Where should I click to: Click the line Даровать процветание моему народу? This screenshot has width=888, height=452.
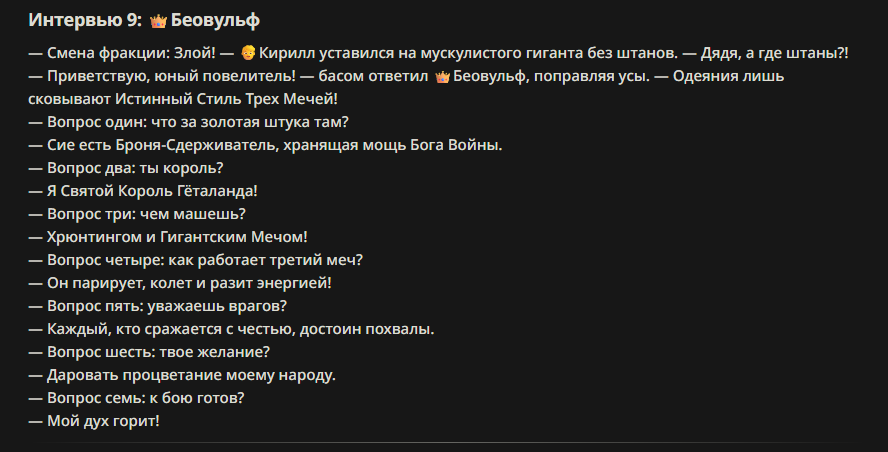[182, 376]
